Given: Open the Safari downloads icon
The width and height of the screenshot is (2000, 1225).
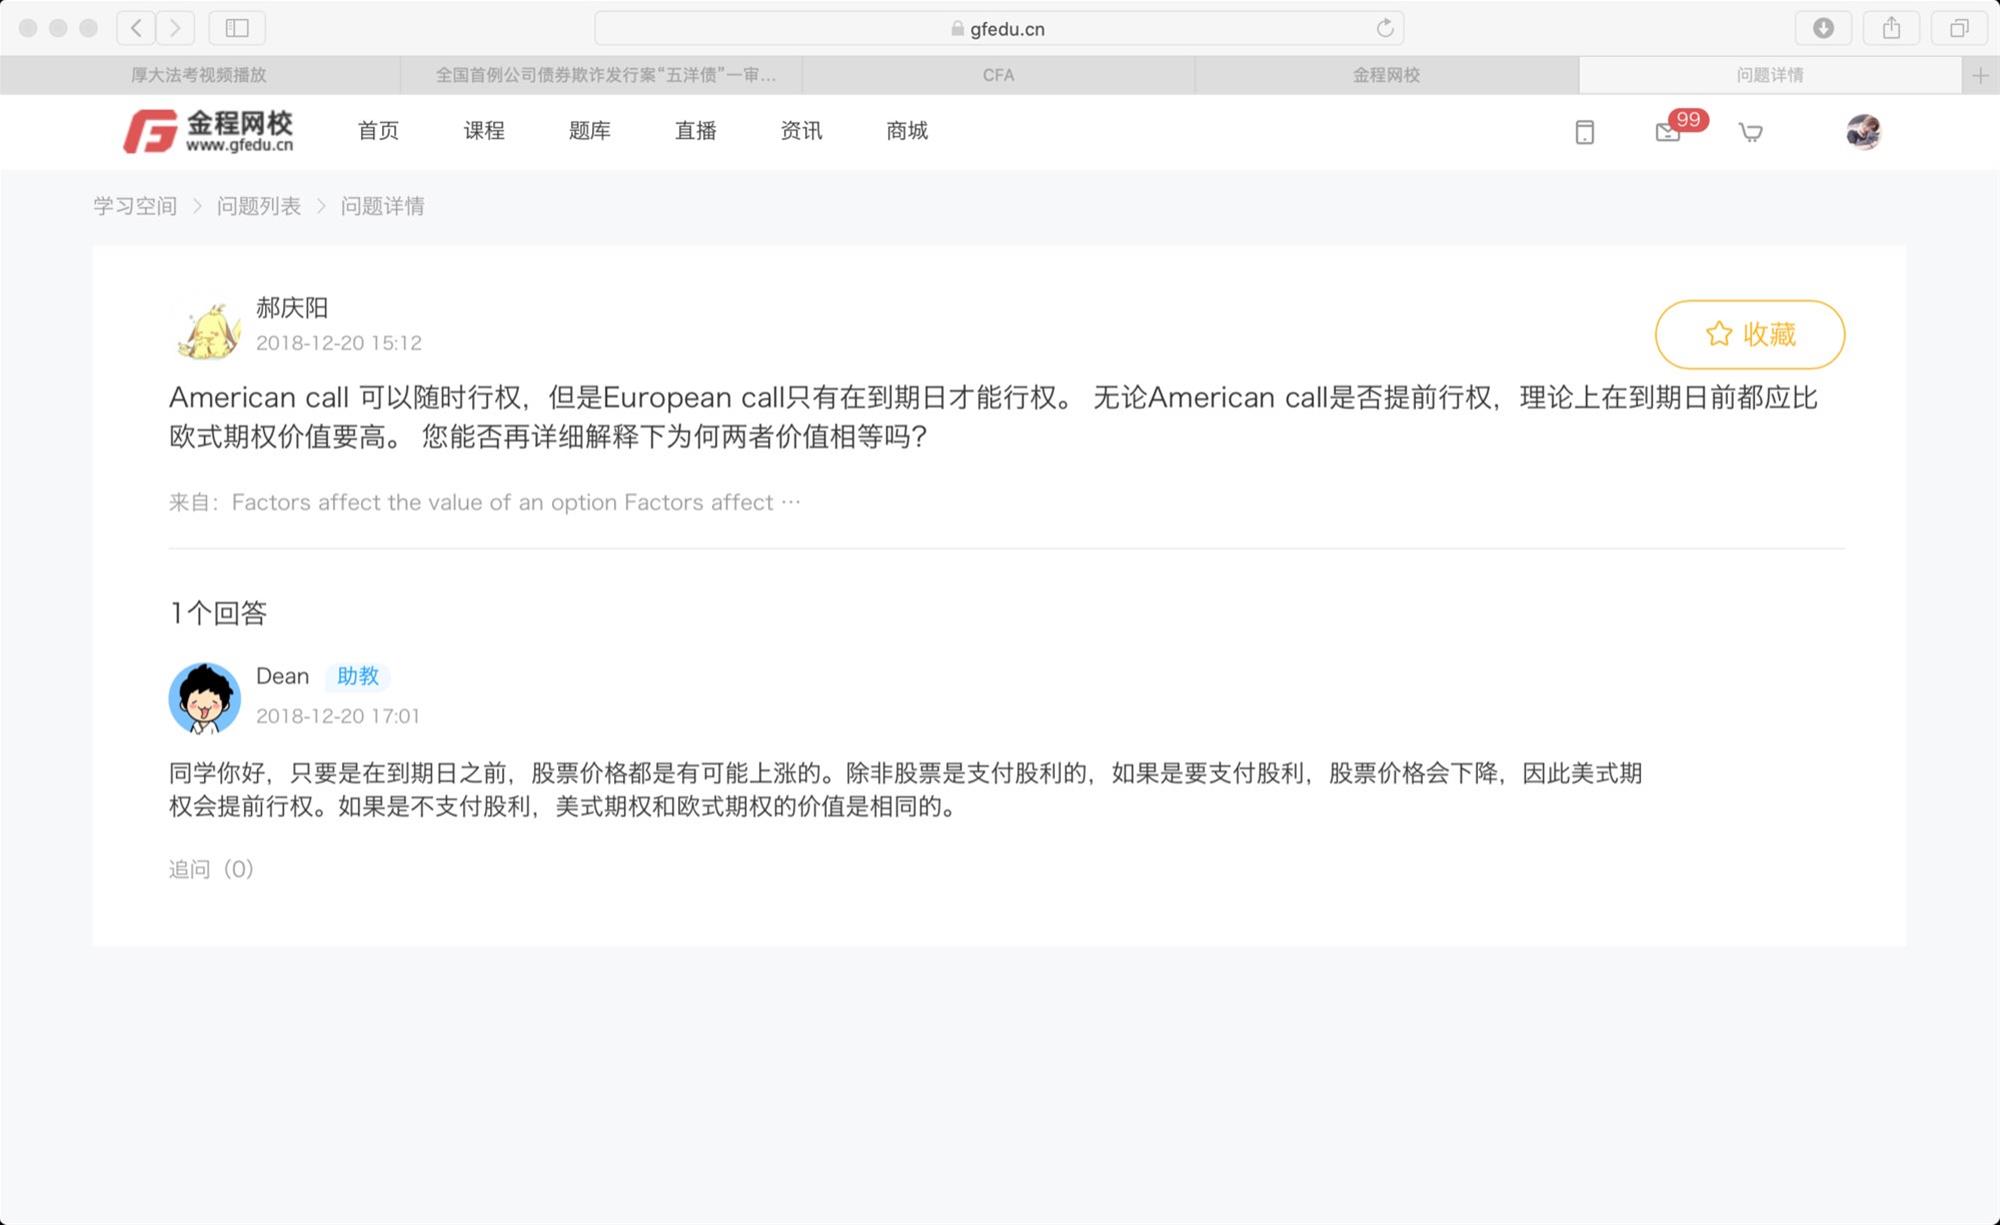Looking at the screenshot, I should 1823,28.
